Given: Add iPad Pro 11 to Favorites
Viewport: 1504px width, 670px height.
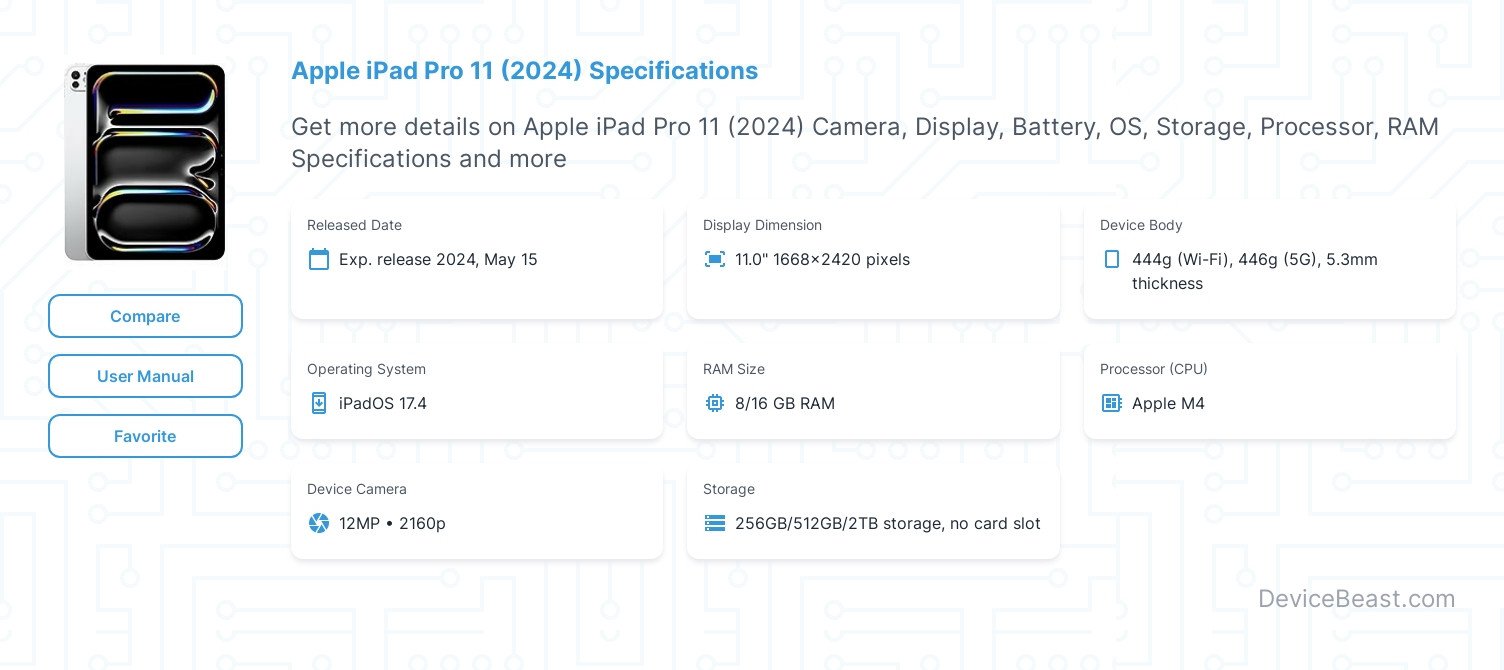Looking at the screenshot, I should tap(145, 436).
